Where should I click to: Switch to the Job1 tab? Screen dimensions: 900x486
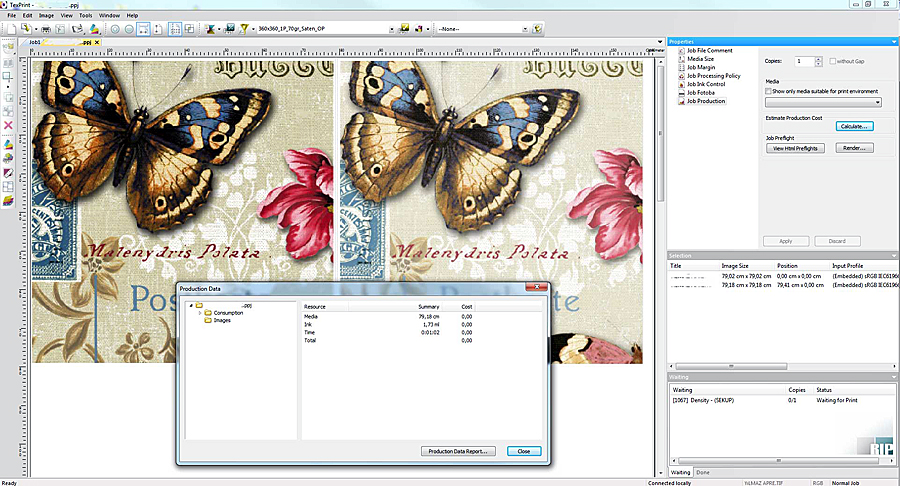point(34,42)
